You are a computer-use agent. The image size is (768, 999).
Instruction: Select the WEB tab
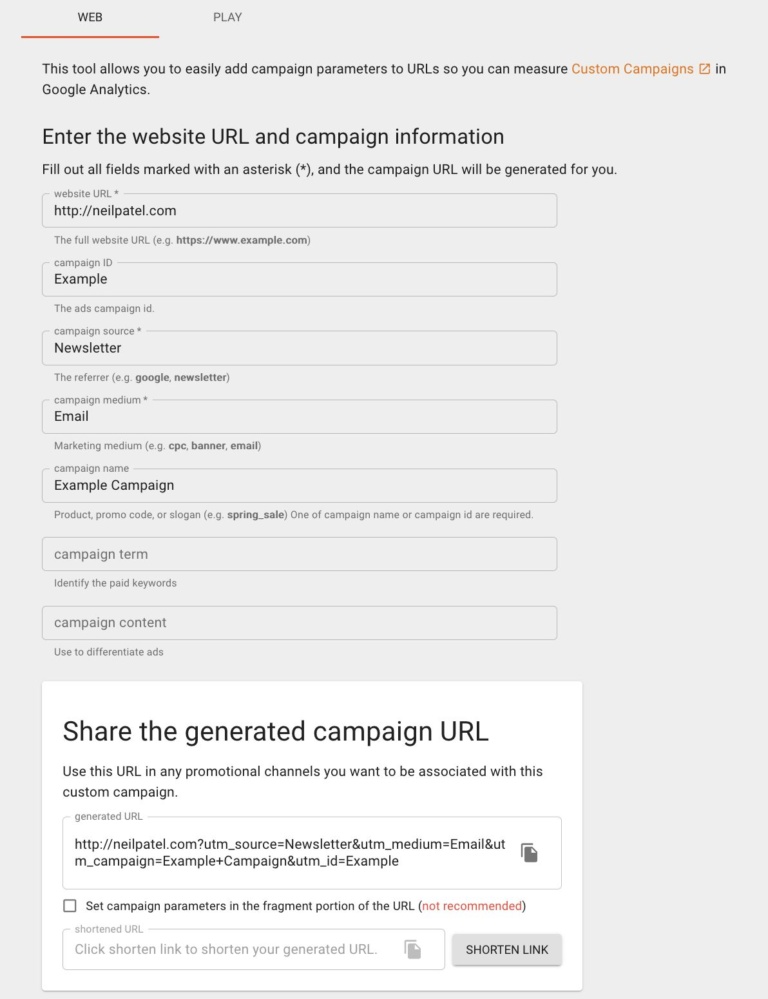(x=89, y=17)
